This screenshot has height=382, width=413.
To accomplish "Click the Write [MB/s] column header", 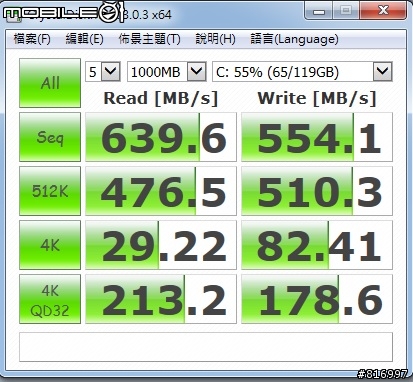I will coord(317,98).
